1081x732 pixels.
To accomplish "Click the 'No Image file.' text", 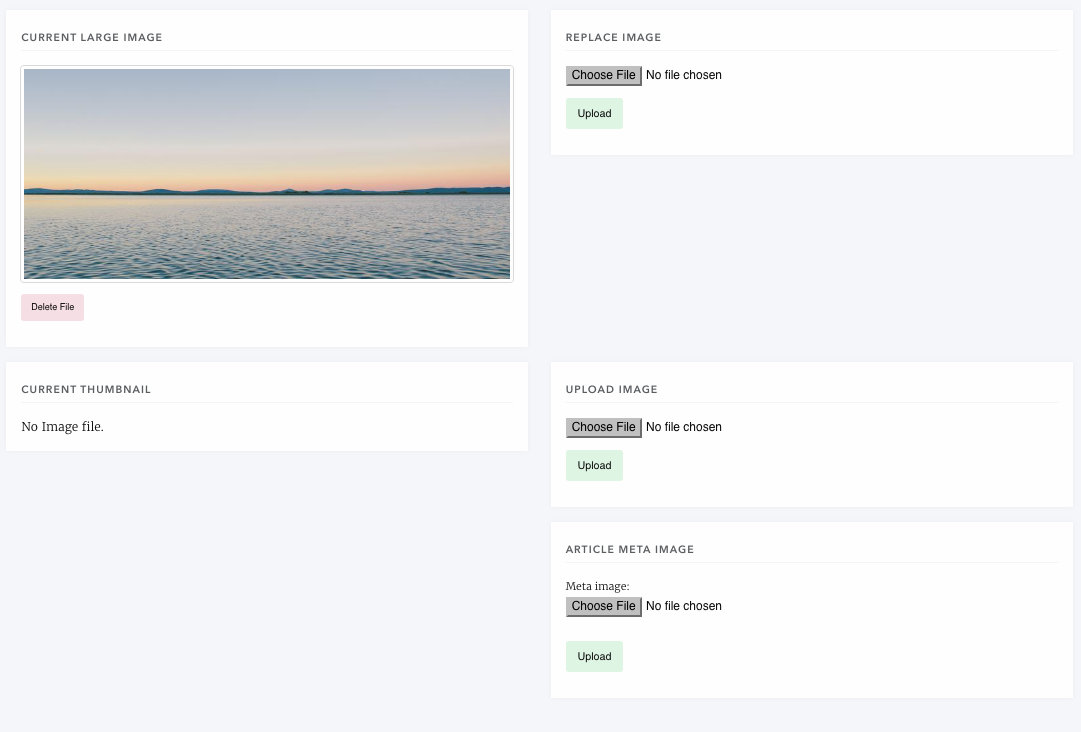I will (62, 427).
